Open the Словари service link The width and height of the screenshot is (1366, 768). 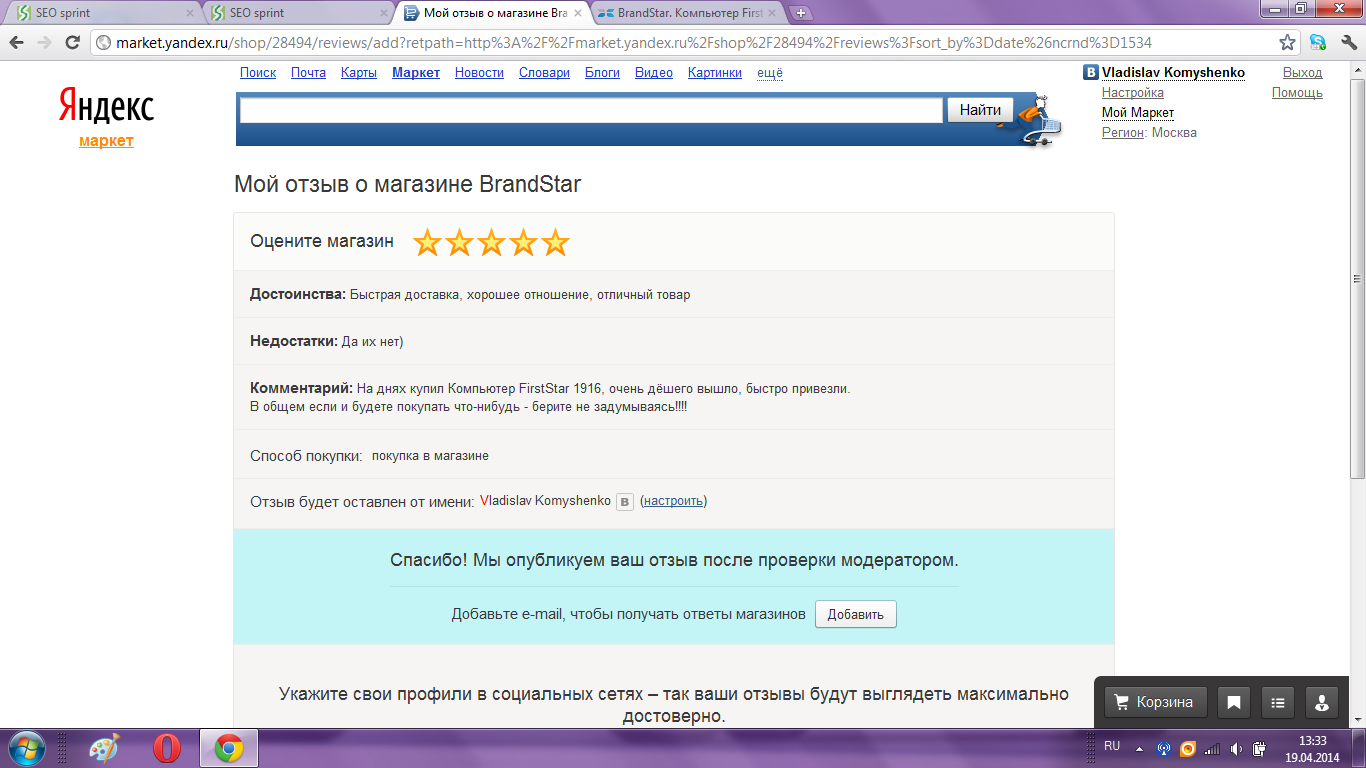click(x=544, y=73)
